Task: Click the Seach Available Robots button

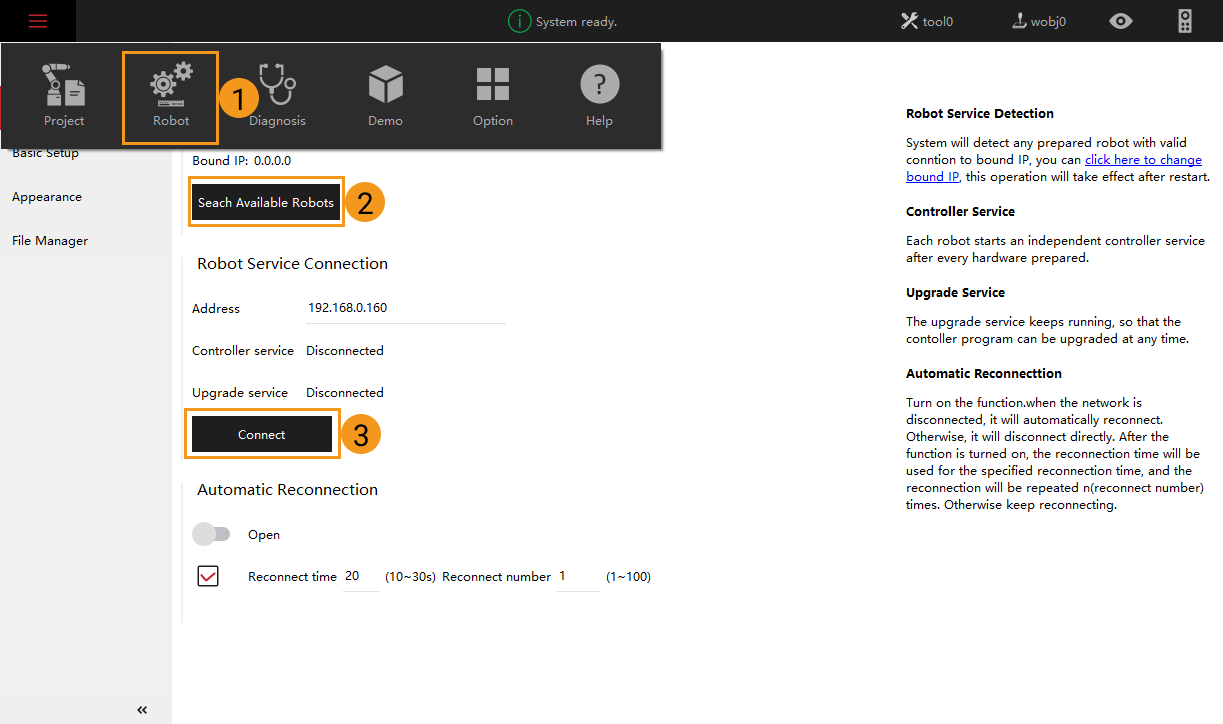Action: tap(266, 203)
